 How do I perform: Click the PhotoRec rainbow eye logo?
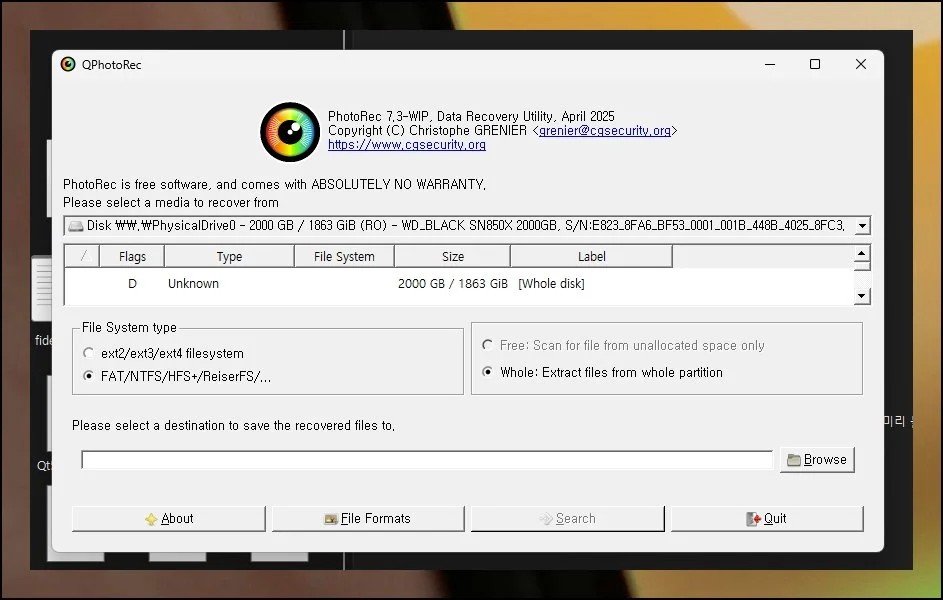click(x=290, y=132)
